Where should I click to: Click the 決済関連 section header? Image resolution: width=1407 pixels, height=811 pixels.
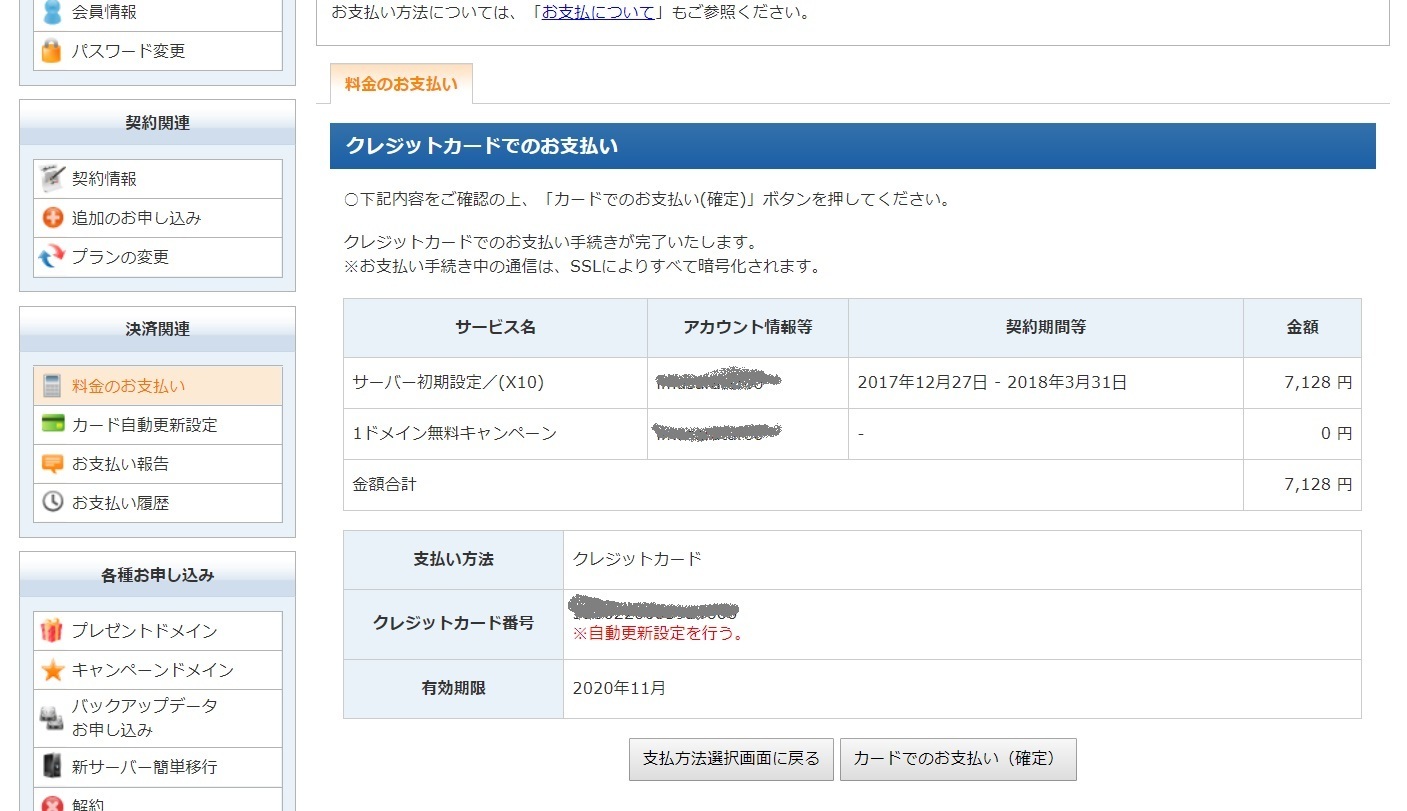click(157, 329)
